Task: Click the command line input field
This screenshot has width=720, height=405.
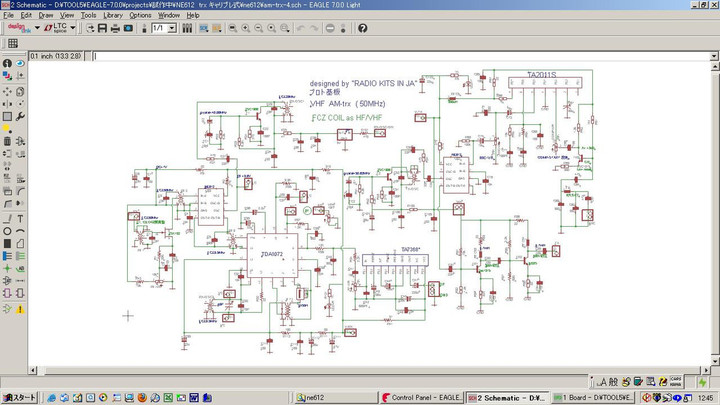Action: [400, 56]
